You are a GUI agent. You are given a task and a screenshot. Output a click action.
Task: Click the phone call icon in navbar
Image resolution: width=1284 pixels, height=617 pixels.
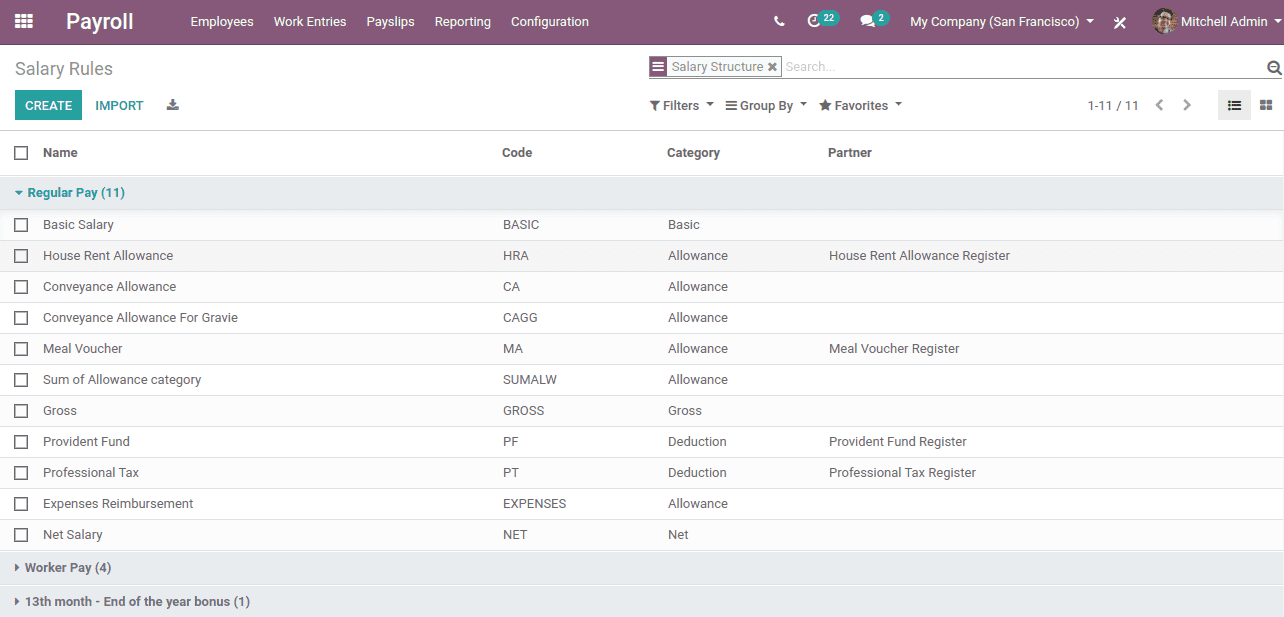click(x=779, y=21)
